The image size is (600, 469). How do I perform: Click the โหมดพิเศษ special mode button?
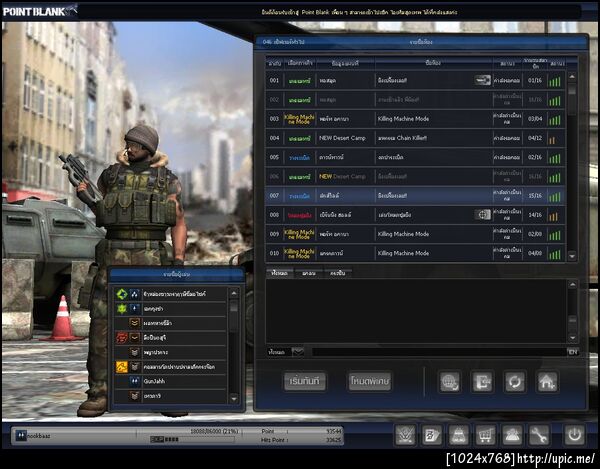pos(370,381)
